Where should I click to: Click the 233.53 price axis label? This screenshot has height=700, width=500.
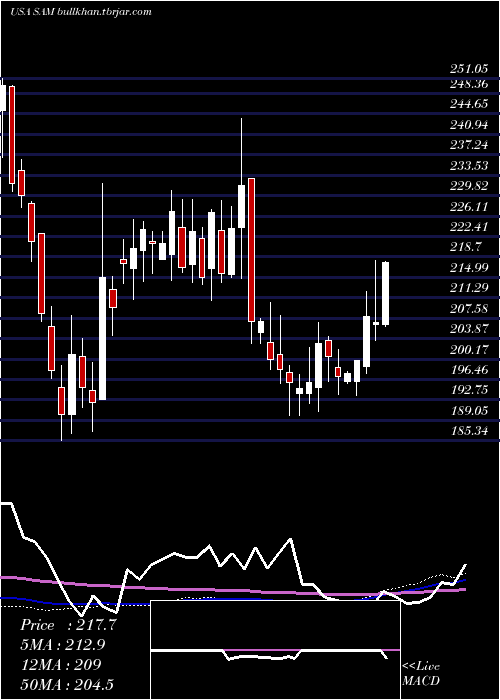[468, 165]
